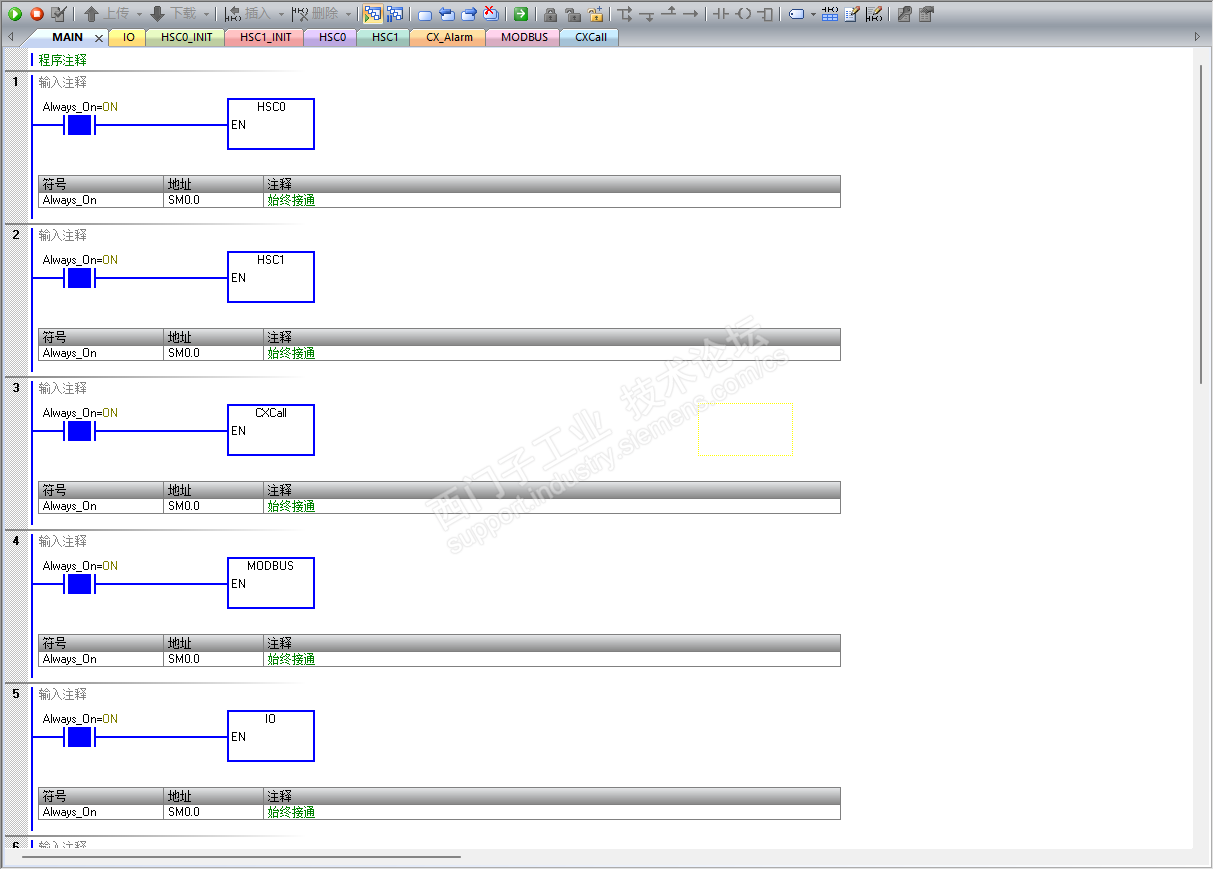Viewport: 1214px width, 870px height.
Task: Switch to the HSC0 tab
Action: pos(331,37)
